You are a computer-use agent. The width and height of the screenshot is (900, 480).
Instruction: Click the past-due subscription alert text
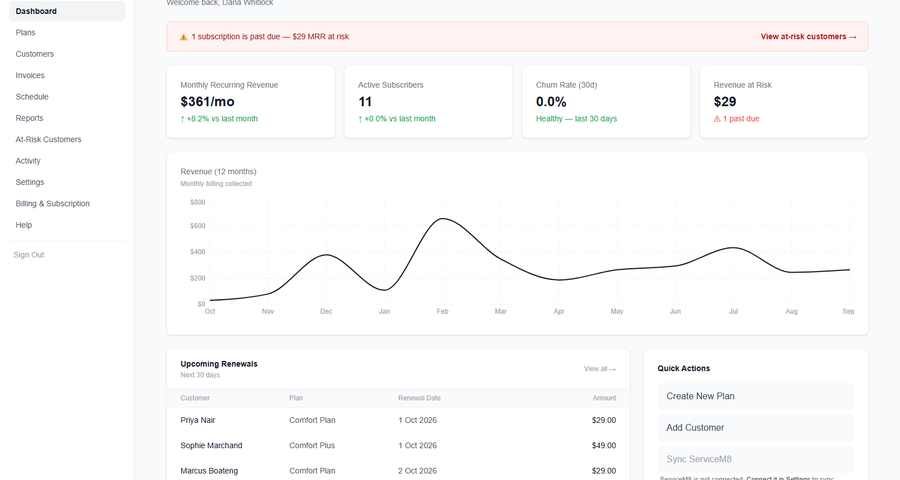(270, 36)
